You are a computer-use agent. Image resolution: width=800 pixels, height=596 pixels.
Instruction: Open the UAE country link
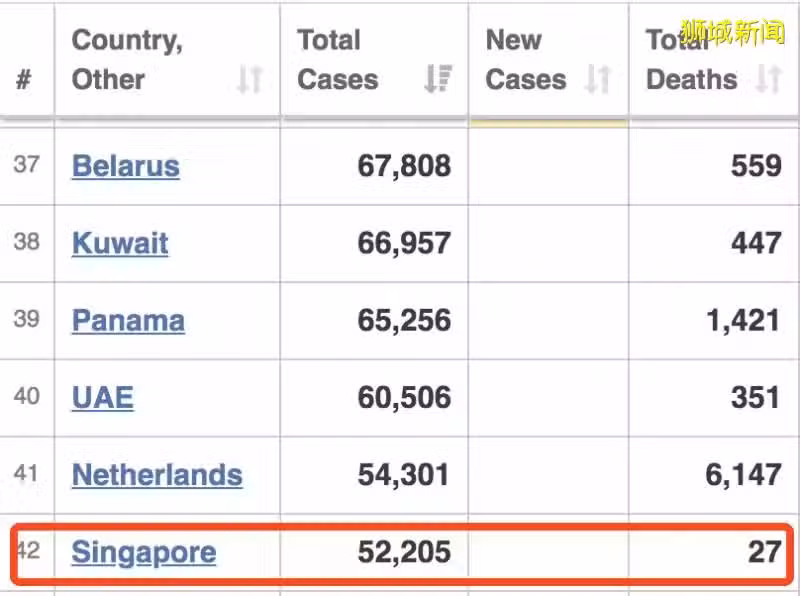point(103,398)
